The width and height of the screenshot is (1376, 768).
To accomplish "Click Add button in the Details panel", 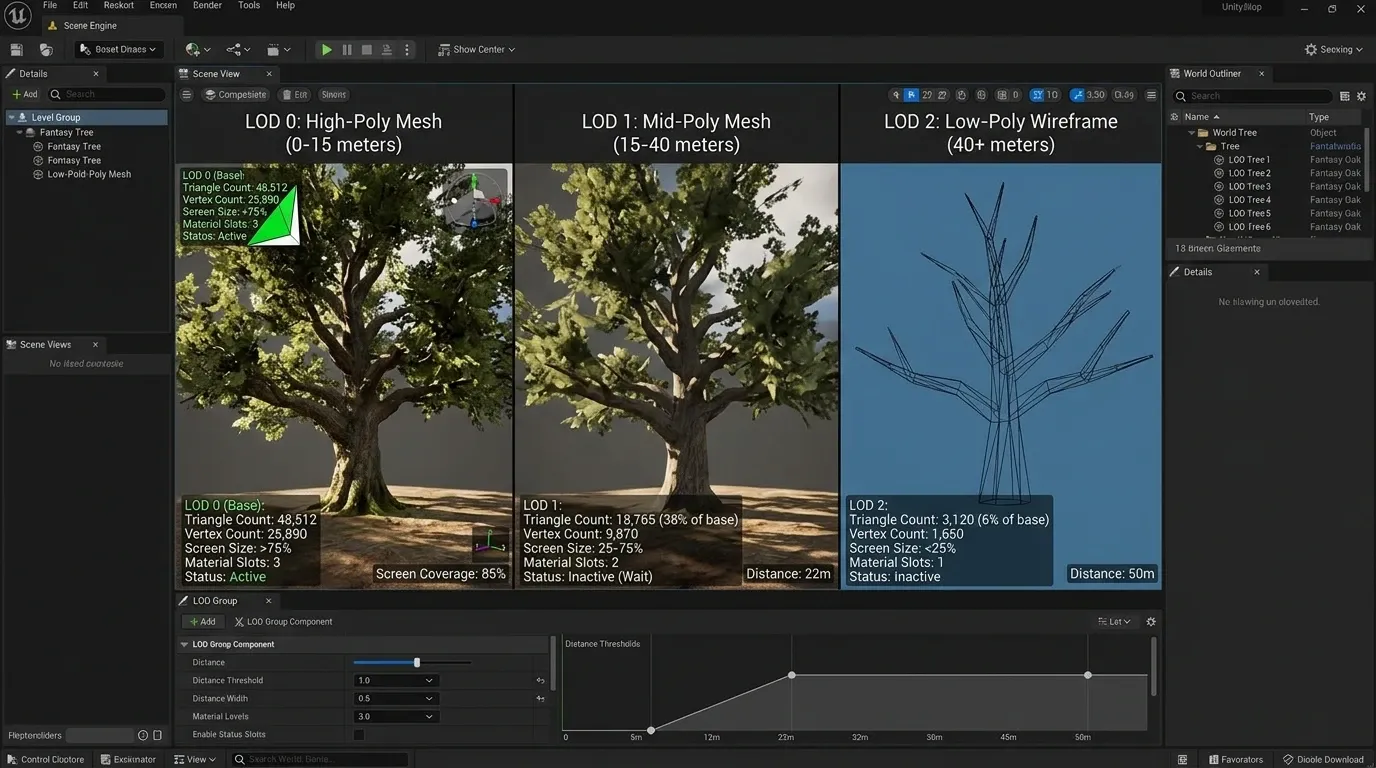I will (25, 95).
